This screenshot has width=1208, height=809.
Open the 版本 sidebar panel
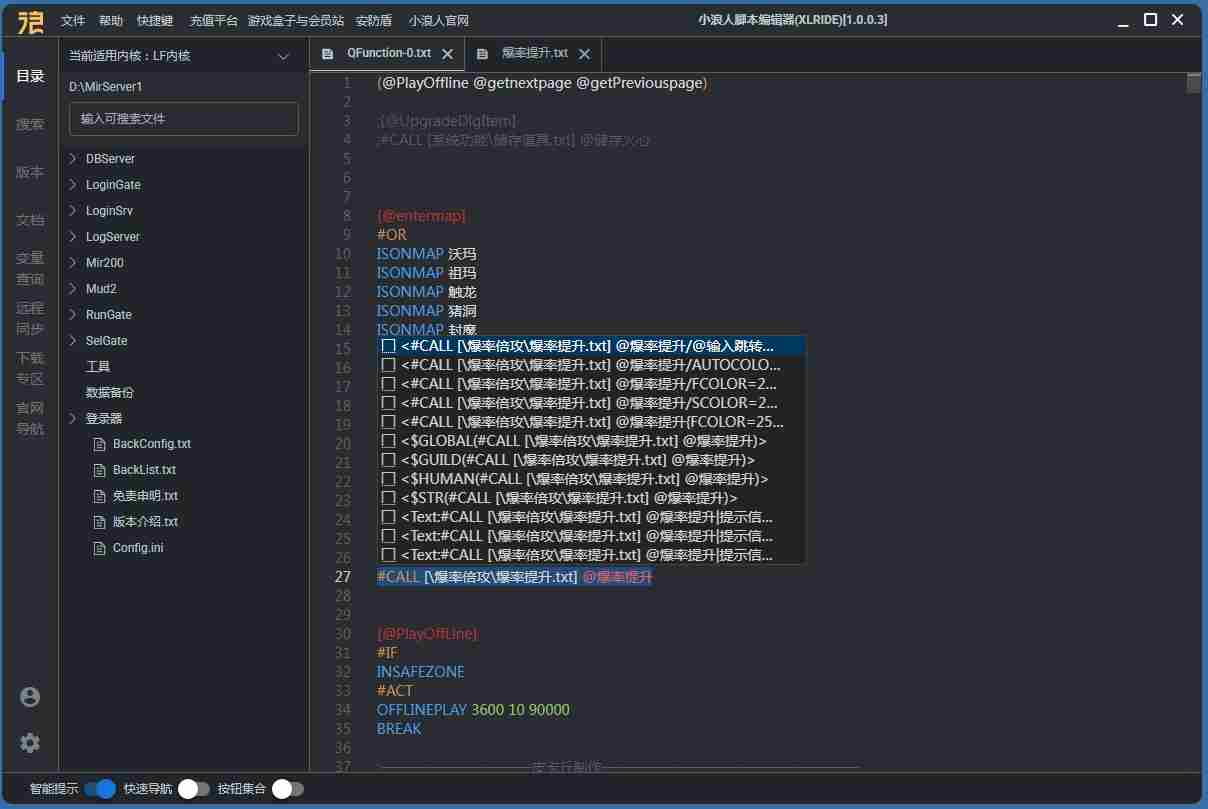pyautogui.click(x=30, y=172)
